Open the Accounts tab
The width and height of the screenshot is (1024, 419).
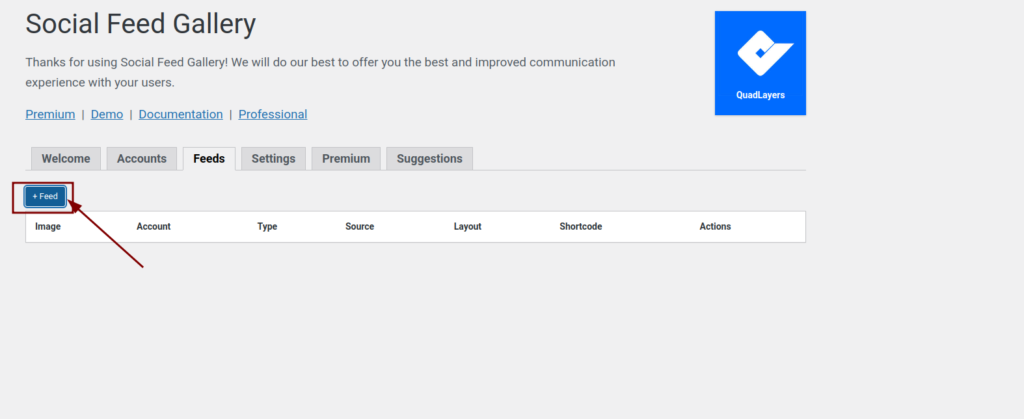[x=141, y=159]
